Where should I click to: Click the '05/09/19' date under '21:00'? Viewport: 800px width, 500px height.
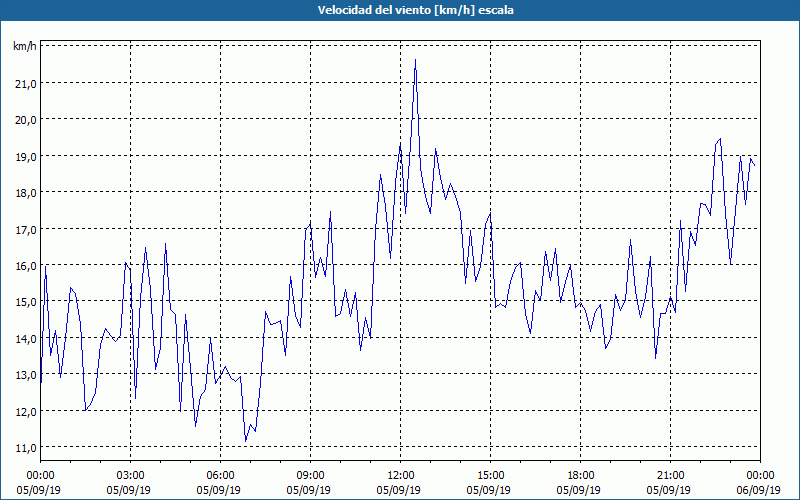[668, 490]
